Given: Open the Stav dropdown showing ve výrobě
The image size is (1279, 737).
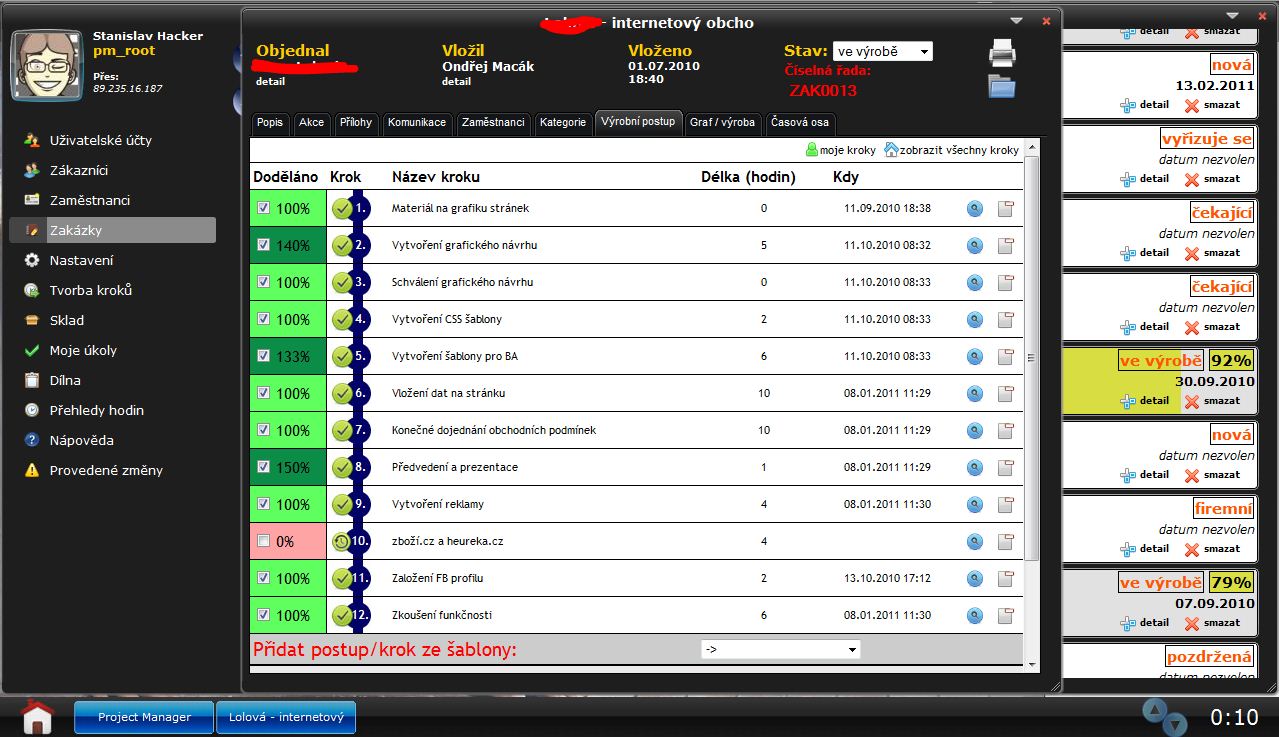Looking at the screenshot, I should 882,51.
